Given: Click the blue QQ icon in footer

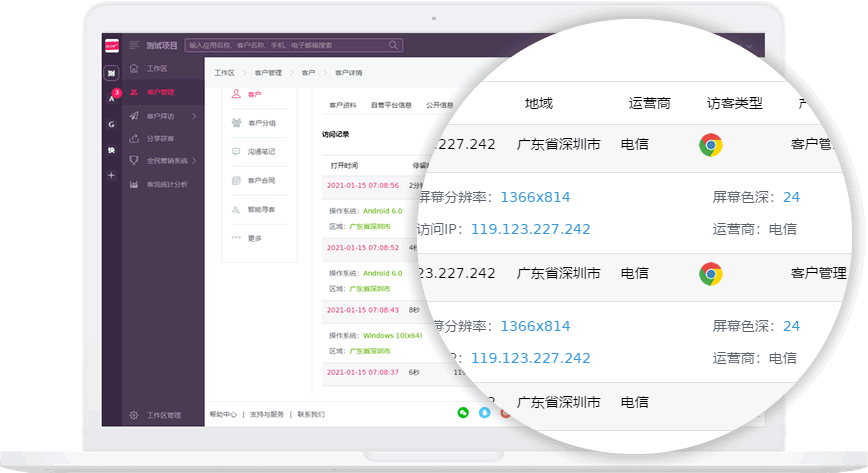Looking at the screenshot, I should [484, 412].
